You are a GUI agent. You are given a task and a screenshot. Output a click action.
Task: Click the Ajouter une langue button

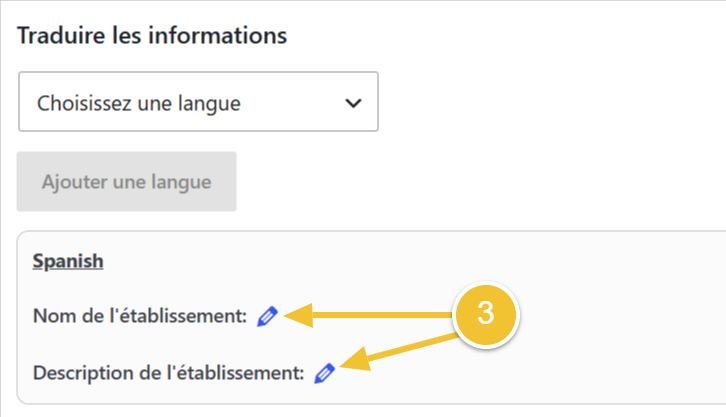[126, 181]
